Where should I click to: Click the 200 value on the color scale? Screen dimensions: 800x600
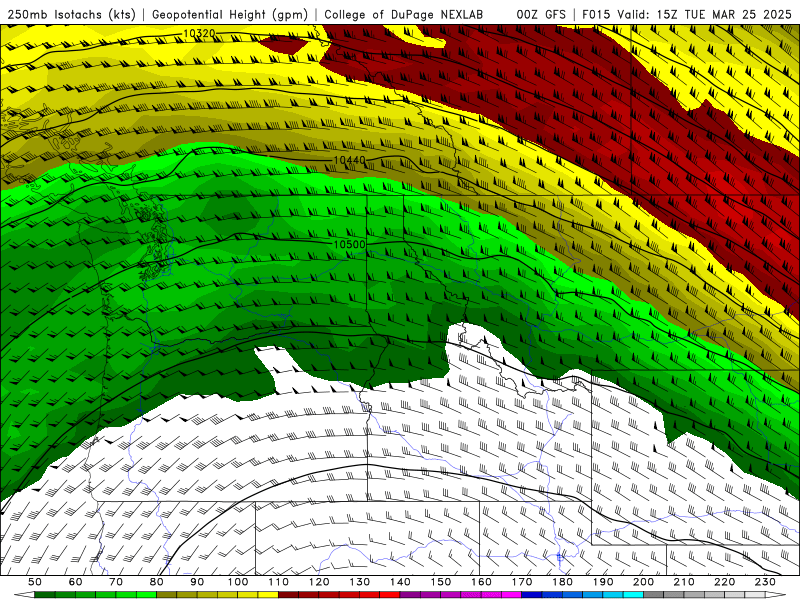tap(644, 582)
